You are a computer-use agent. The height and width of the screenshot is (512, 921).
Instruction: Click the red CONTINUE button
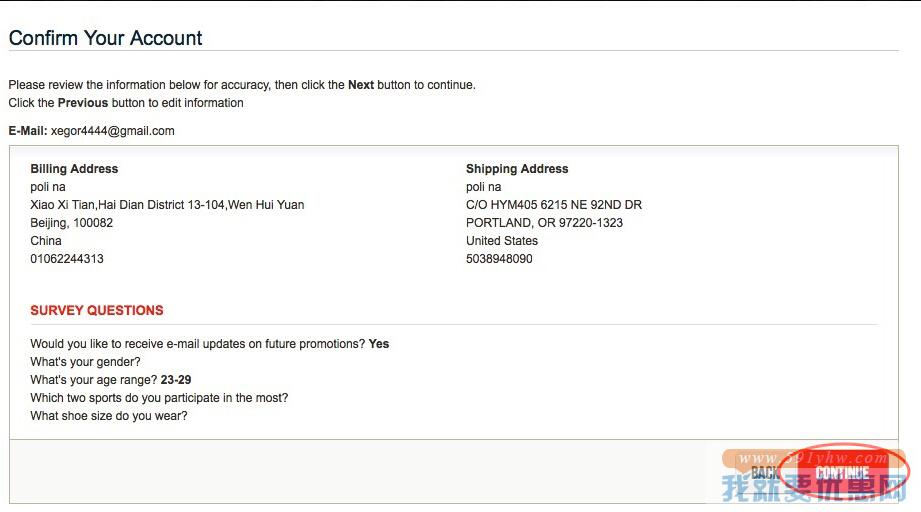click(841, 472)
